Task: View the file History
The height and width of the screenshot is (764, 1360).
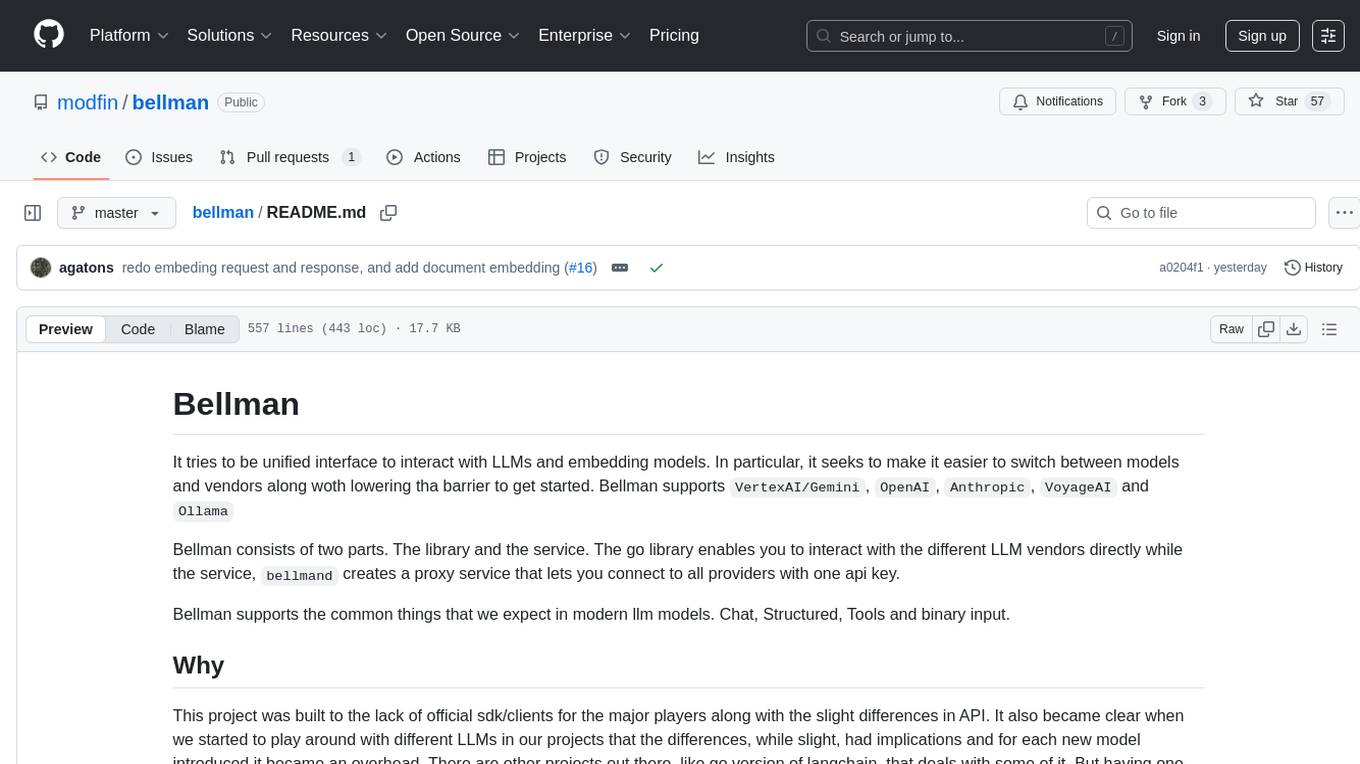Action: tap(1313, 268)
